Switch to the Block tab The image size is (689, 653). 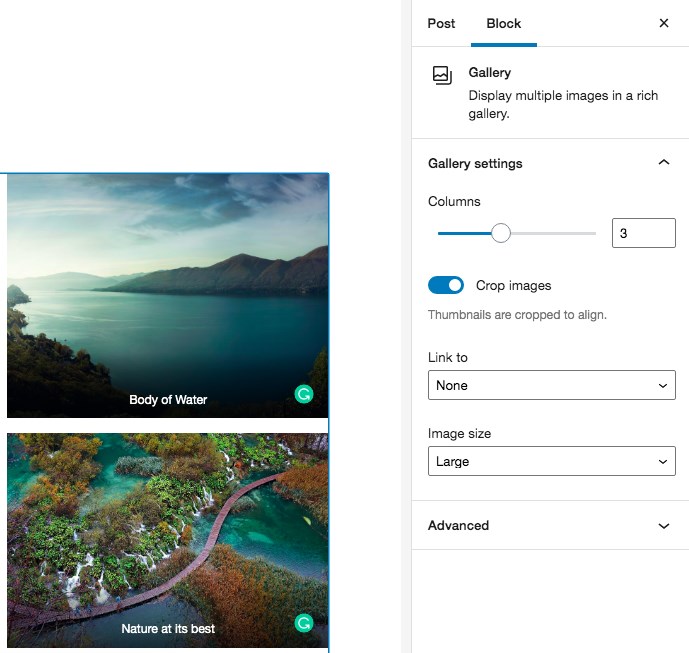click(504, 23)
